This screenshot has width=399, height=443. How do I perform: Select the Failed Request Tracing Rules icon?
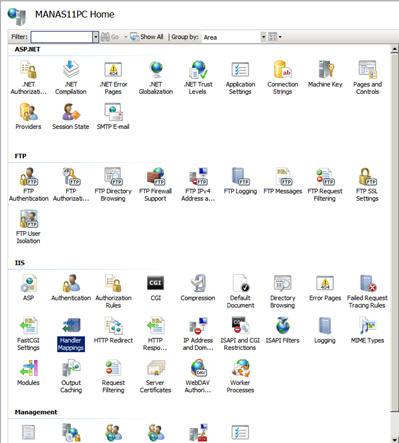point(367,292)
